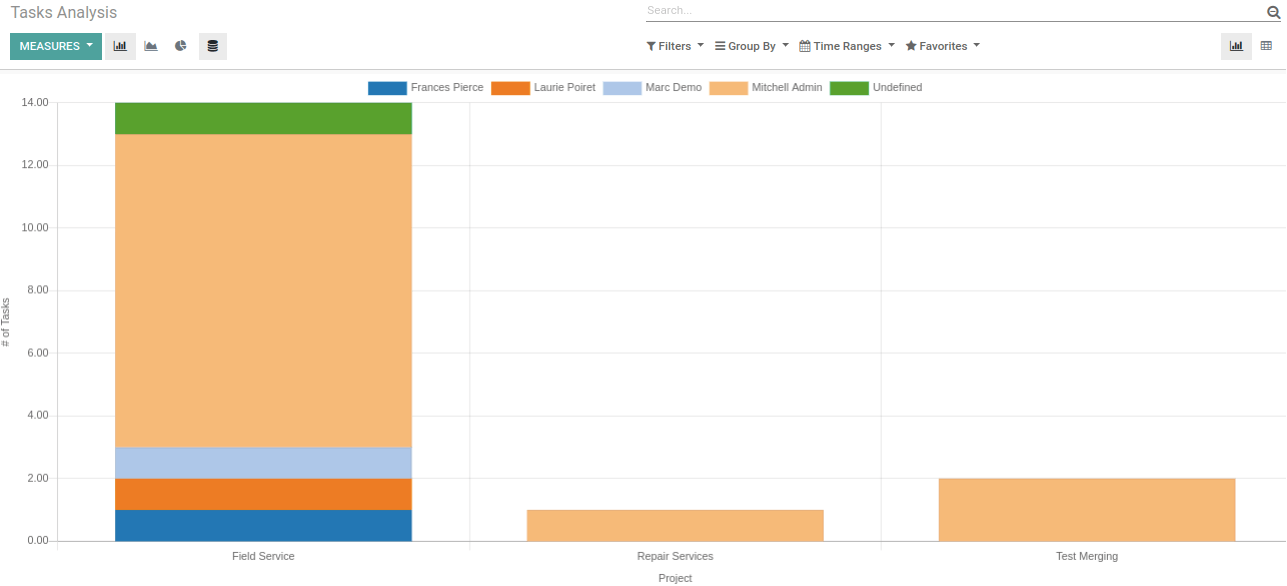Screen dimensions: 1287x586
Task: Click the light blue Marc Demo bar segment
Action: [263, 463]
